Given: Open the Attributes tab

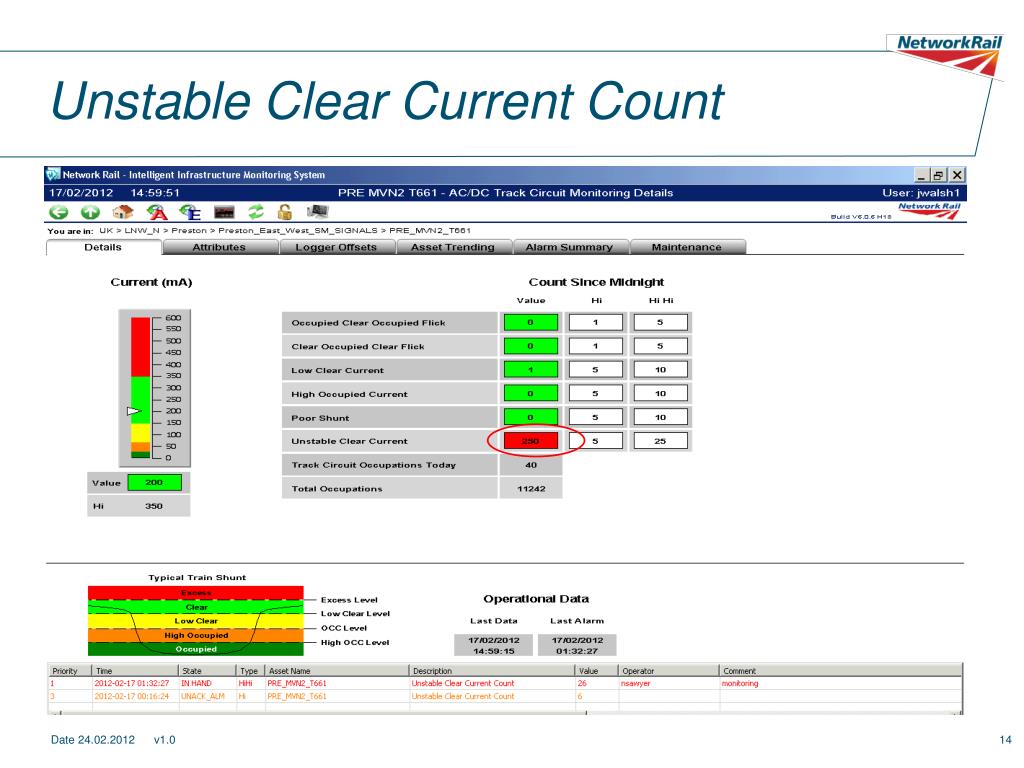Looking at the screenshot, I should (219, 247).
